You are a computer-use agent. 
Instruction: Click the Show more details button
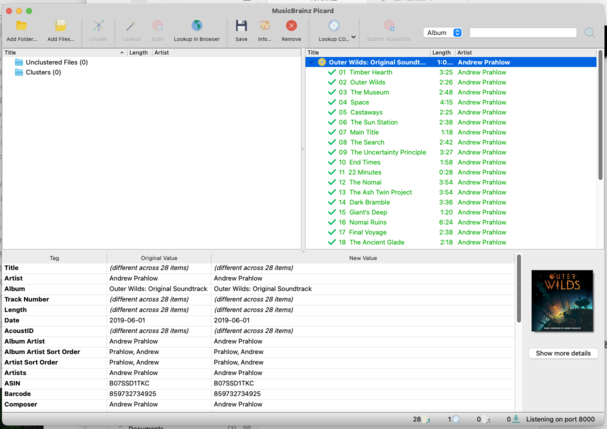[565, 353]
